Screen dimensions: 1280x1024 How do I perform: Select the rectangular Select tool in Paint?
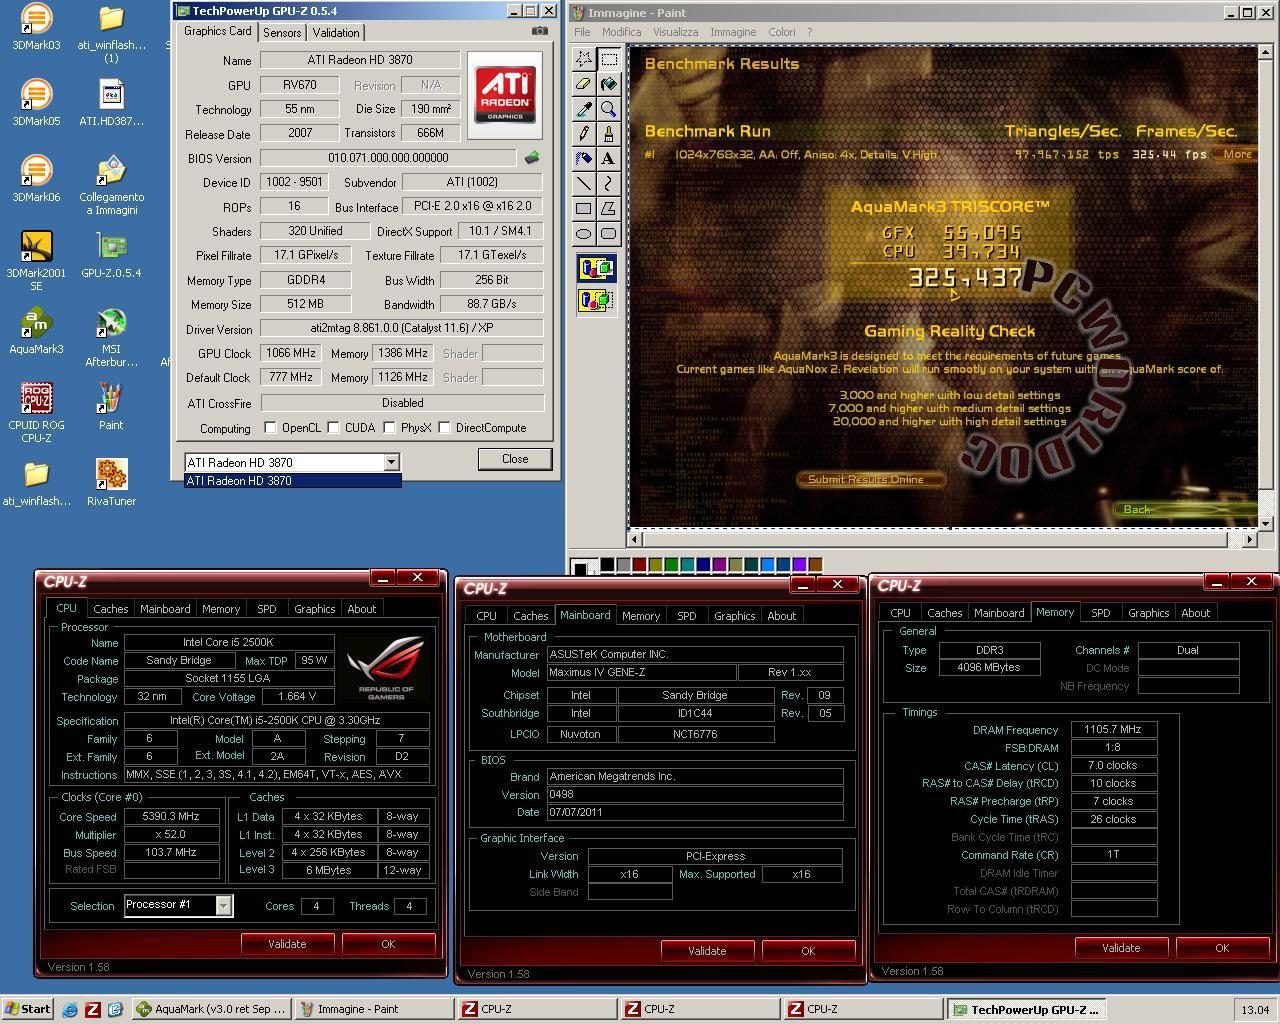coord(608,59)
